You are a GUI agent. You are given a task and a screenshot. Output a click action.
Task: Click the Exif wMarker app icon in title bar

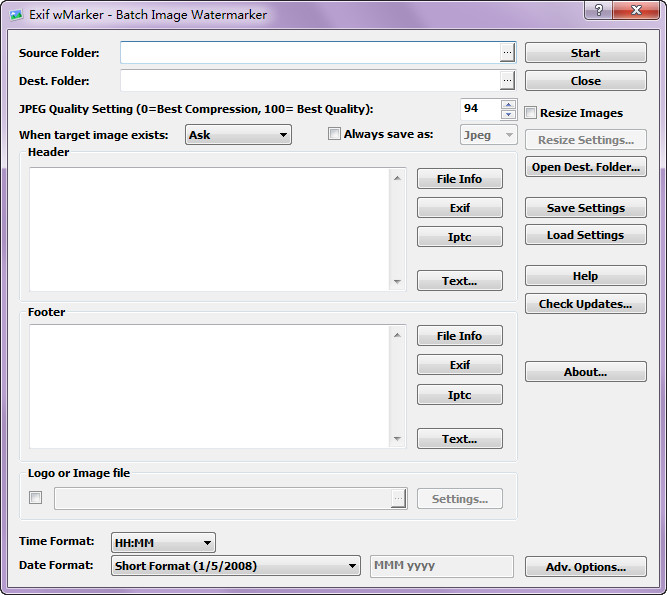(x=16, y=15)
